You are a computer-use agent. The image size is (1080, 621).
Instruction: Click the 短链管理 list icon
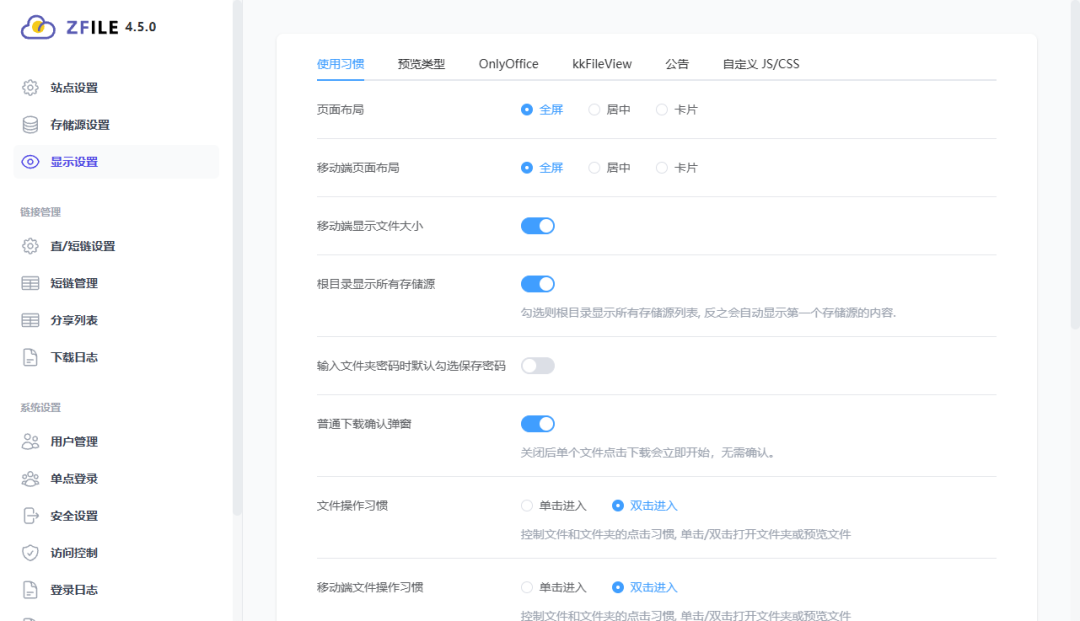[30, 282]
